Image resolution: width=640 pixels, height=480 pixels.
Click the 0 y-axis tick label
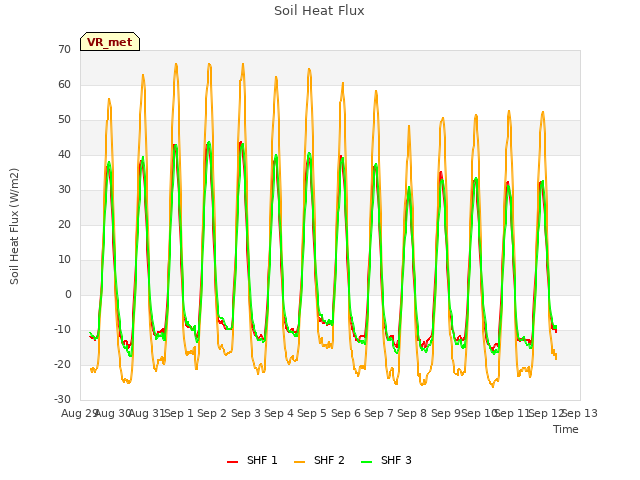coord(68,294)
